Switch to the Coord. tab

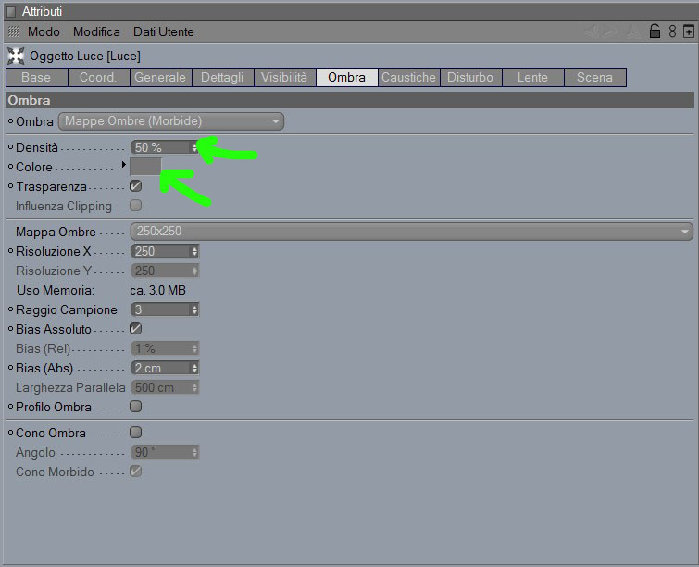[x=99, y=78]
